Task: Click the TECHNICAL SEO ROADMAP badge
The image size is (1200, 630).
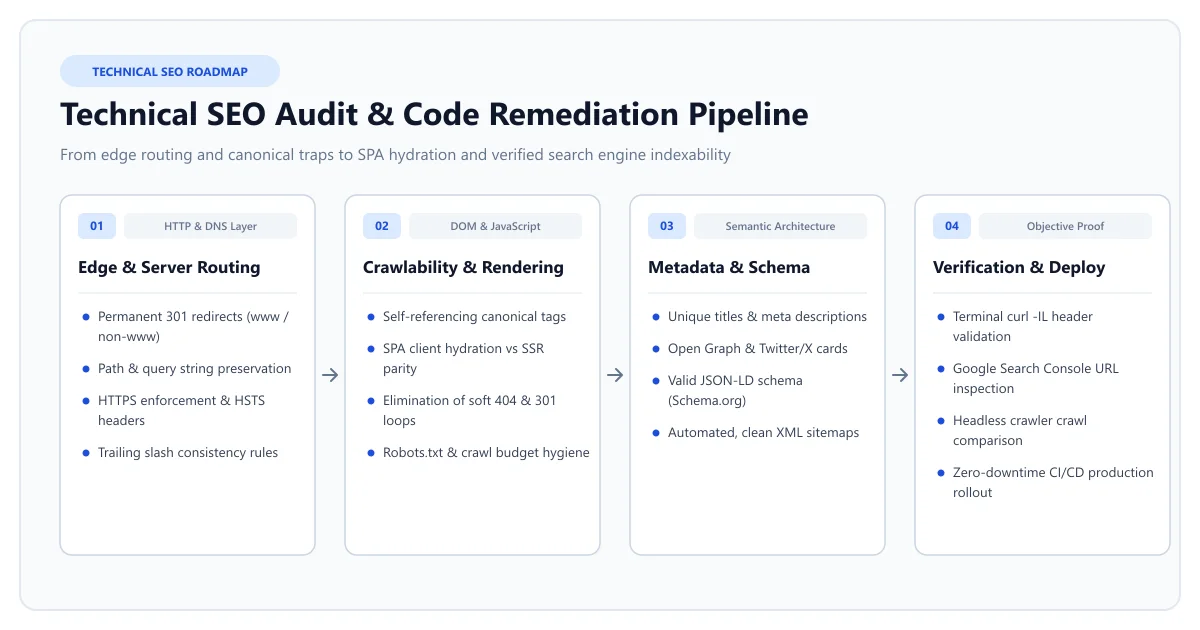Action: point(170,71)
